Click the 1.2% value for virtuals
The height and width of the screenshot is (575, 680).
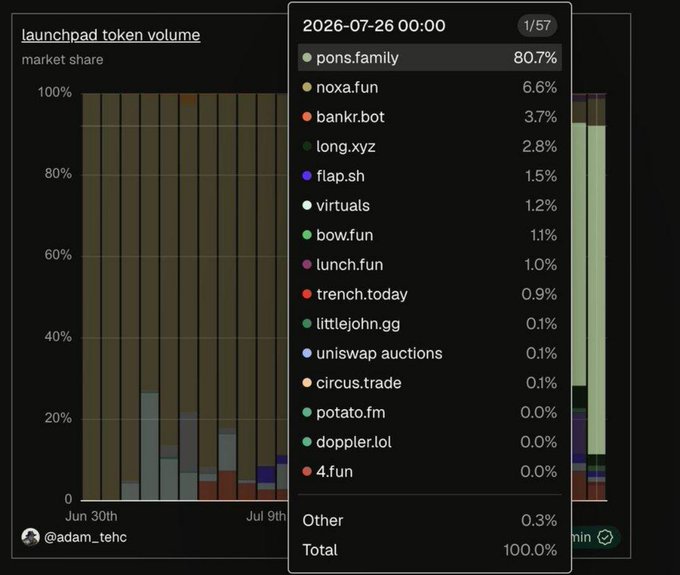541,205
